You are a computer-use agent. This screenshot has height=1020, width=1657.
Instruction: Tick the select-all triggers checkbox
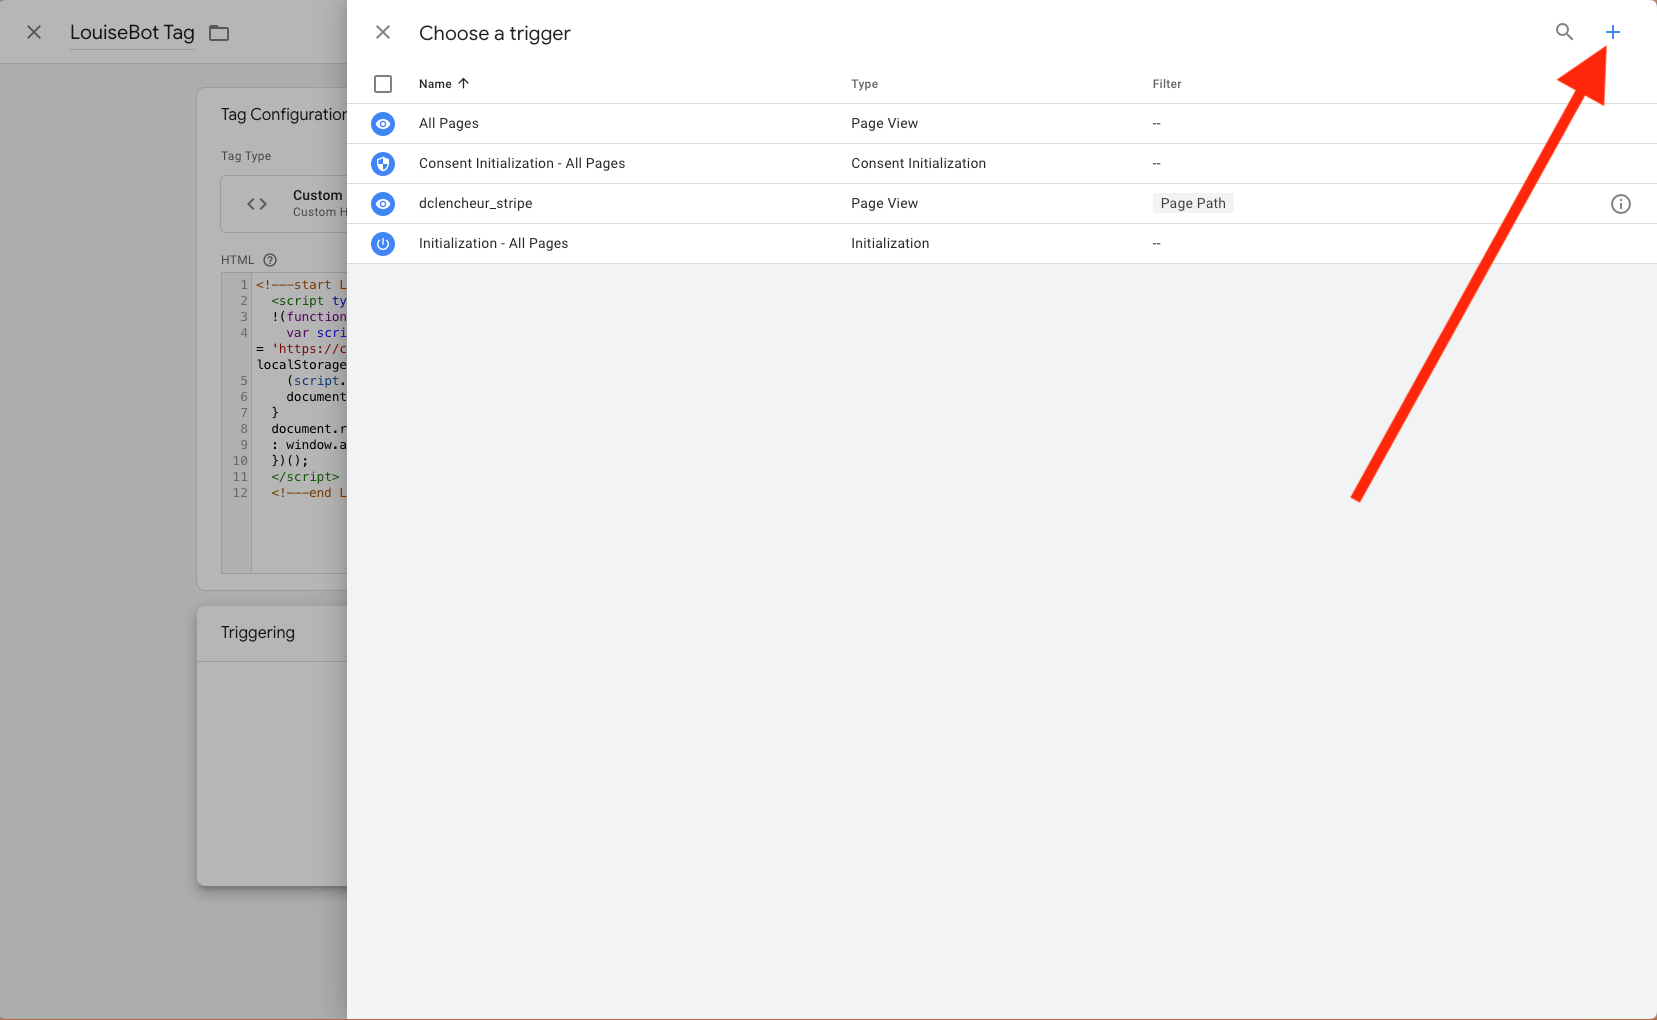383,84
